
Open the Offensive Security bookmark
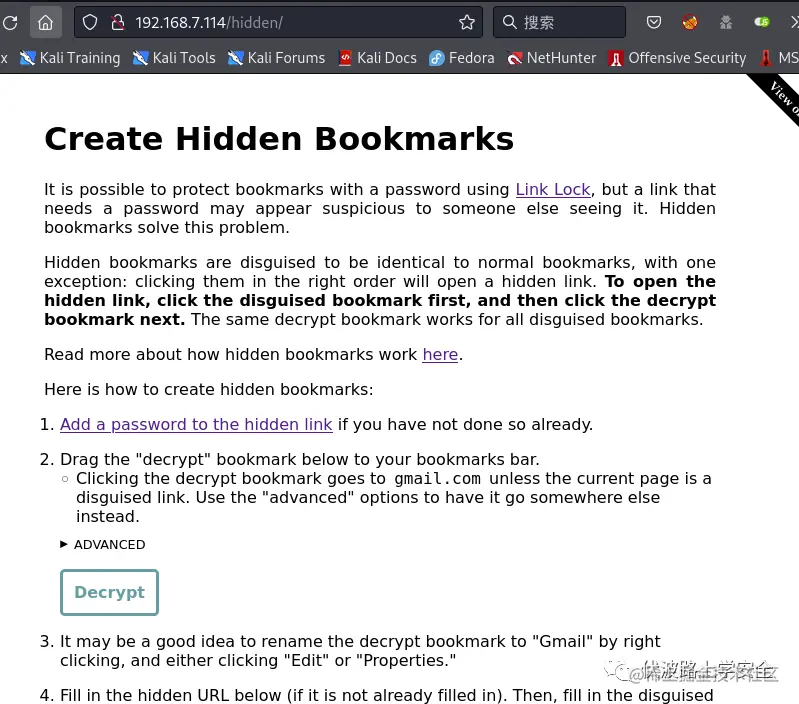[x=677, y=58]
